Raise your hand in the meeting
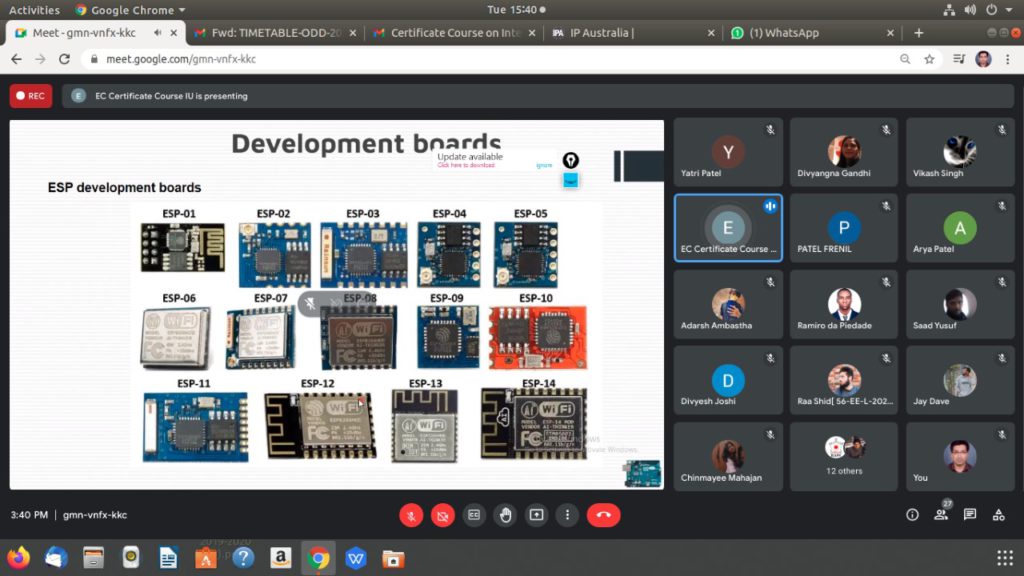 pos(506,515)
